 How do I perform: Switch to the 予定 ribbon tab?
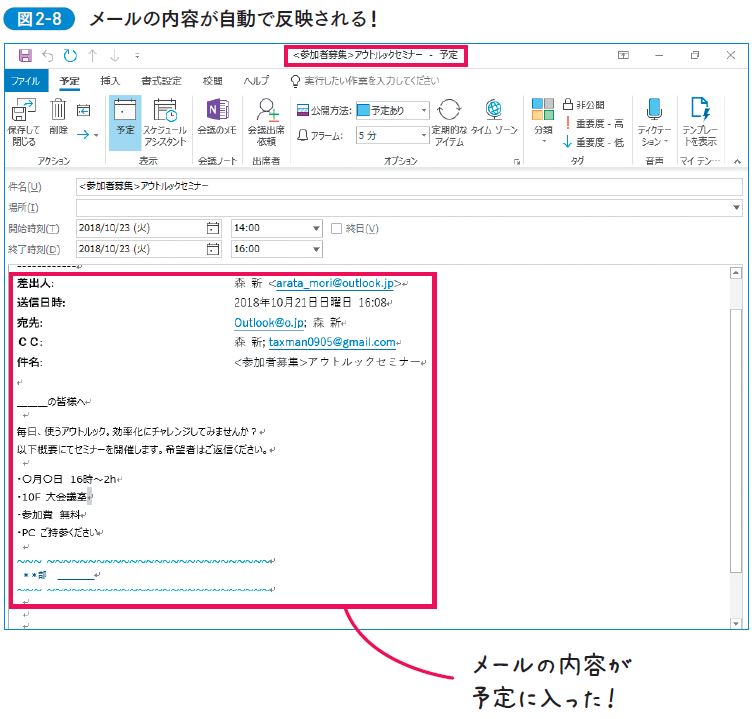[x=69, y=81]
